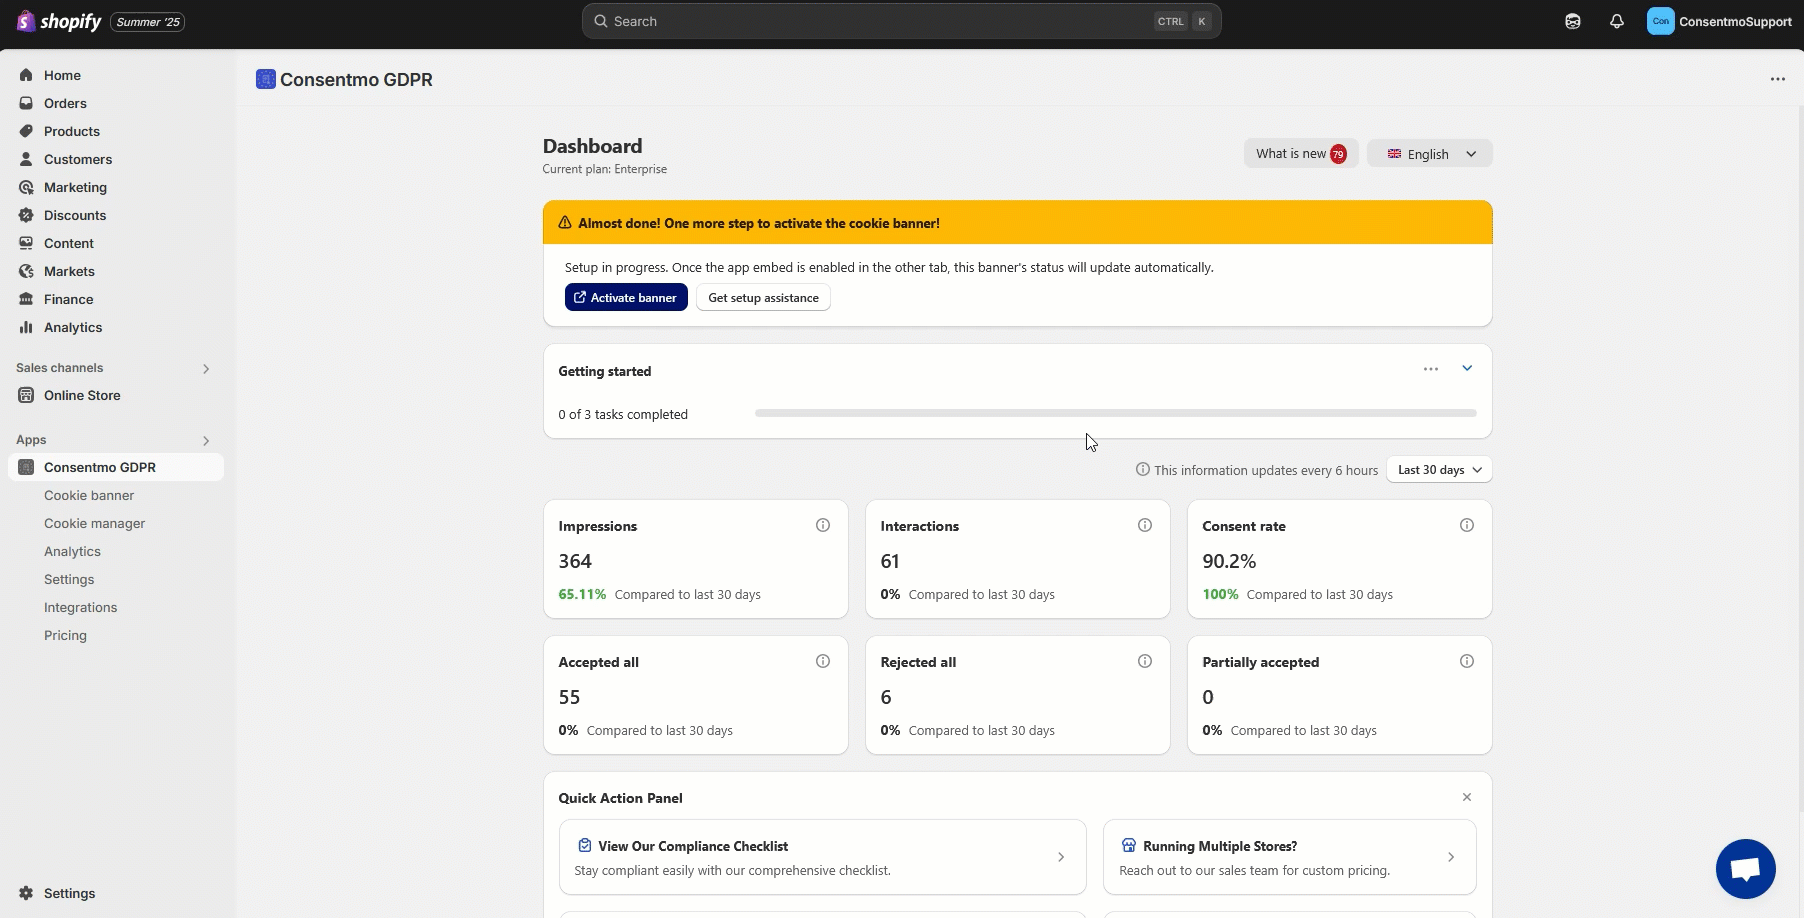Open Consentmo Settings subpage
This screenshot has height=918, width=1804.
tap(69, 579)
